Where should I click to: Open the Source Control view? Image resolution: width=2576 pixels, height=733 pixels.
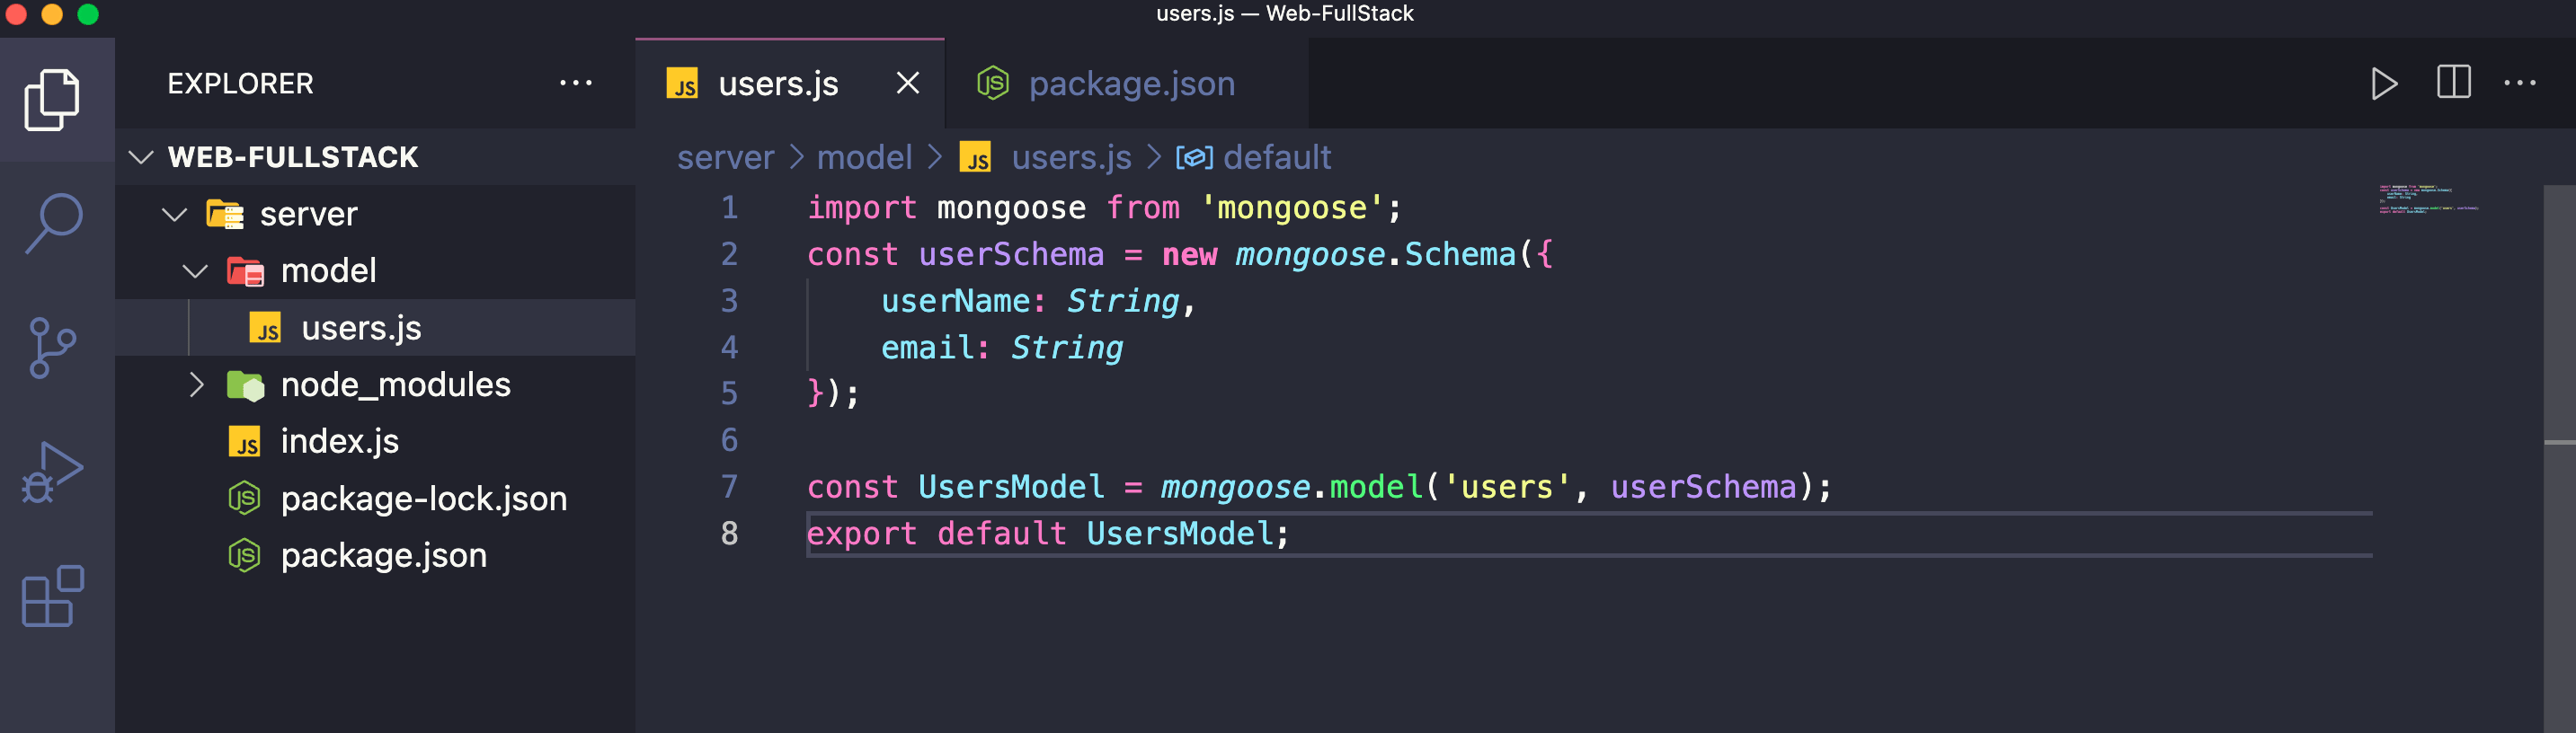(x=52, y=347)
